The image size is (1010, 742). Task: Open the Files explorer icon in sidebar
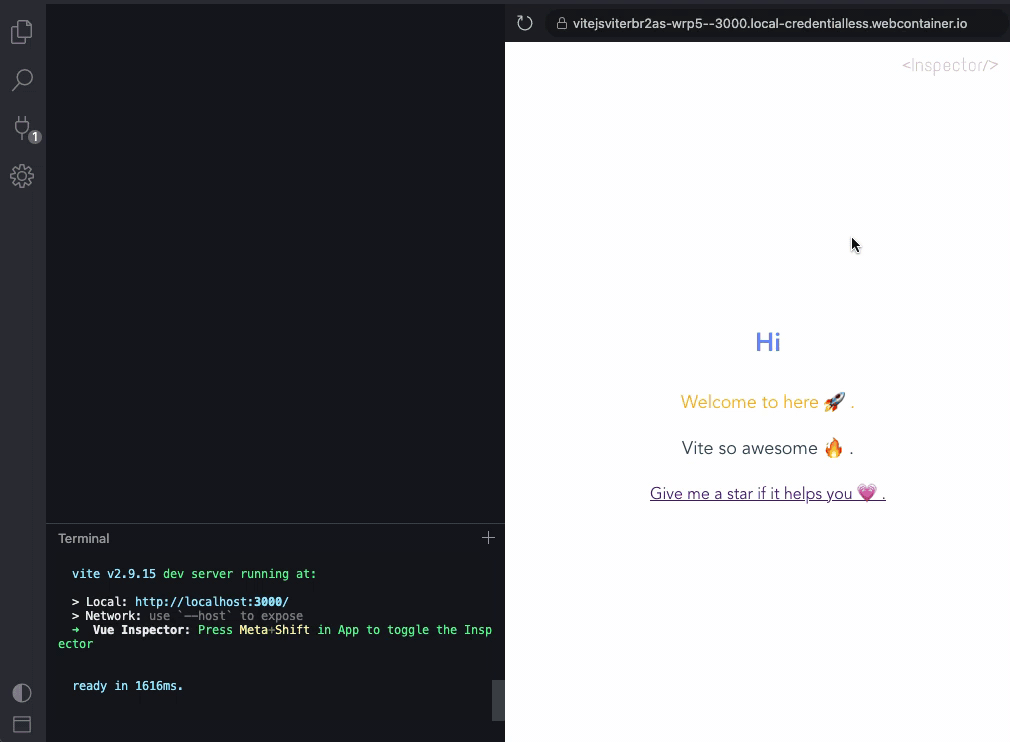point(22,32)
